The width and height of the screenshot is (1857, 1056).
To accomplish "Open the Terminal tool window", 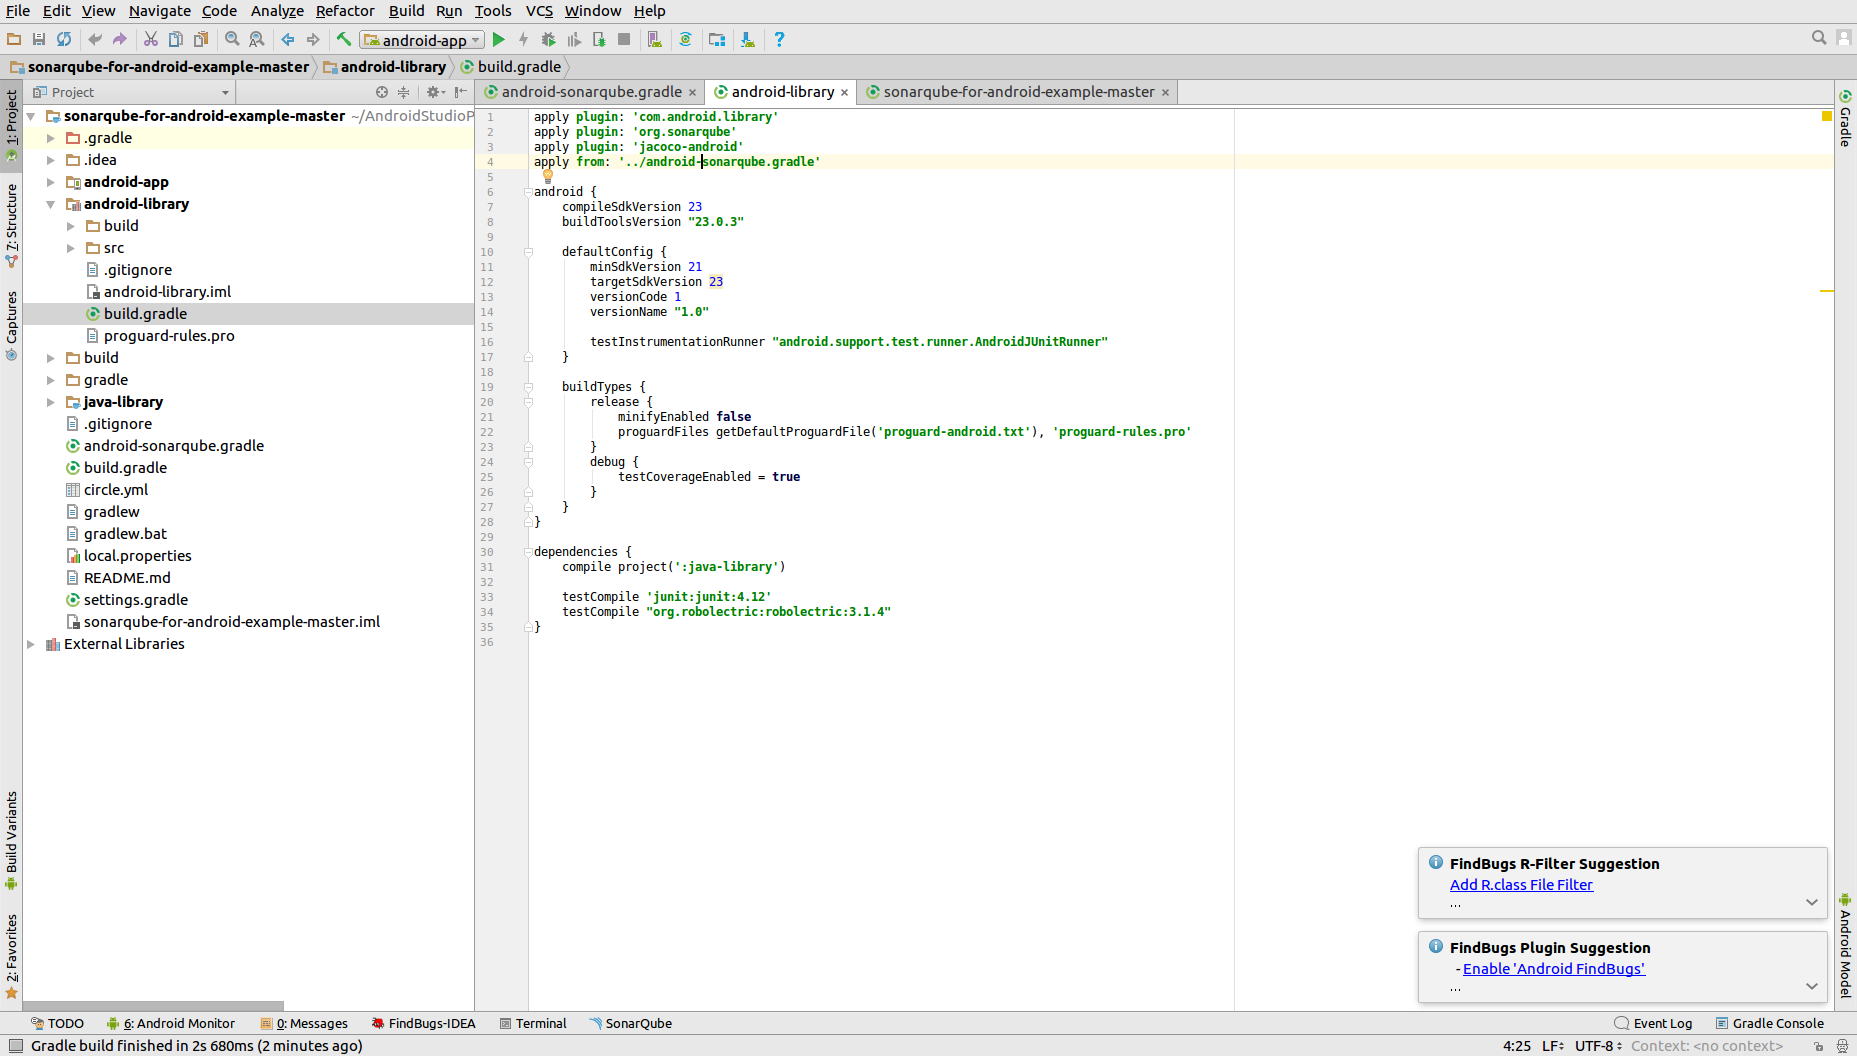I will coord(533,1024).
